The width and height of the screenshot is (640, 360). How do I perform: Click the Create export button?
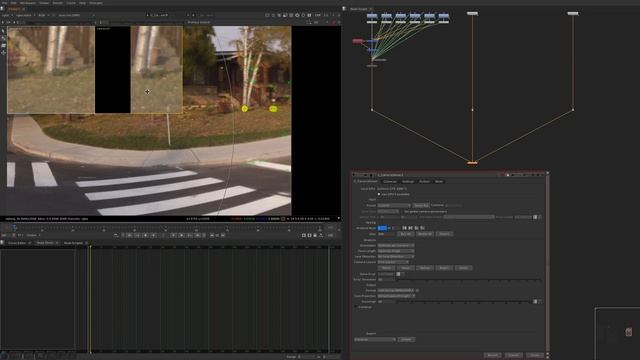(x=407, y=339)
